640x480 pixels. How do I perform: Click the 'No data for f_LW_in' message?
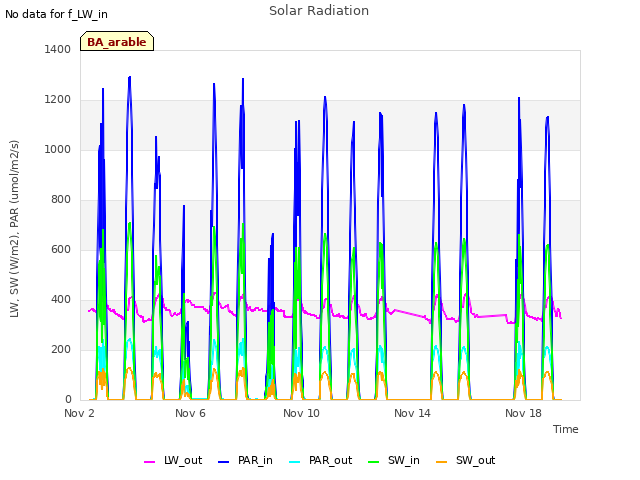pos(56,14)
